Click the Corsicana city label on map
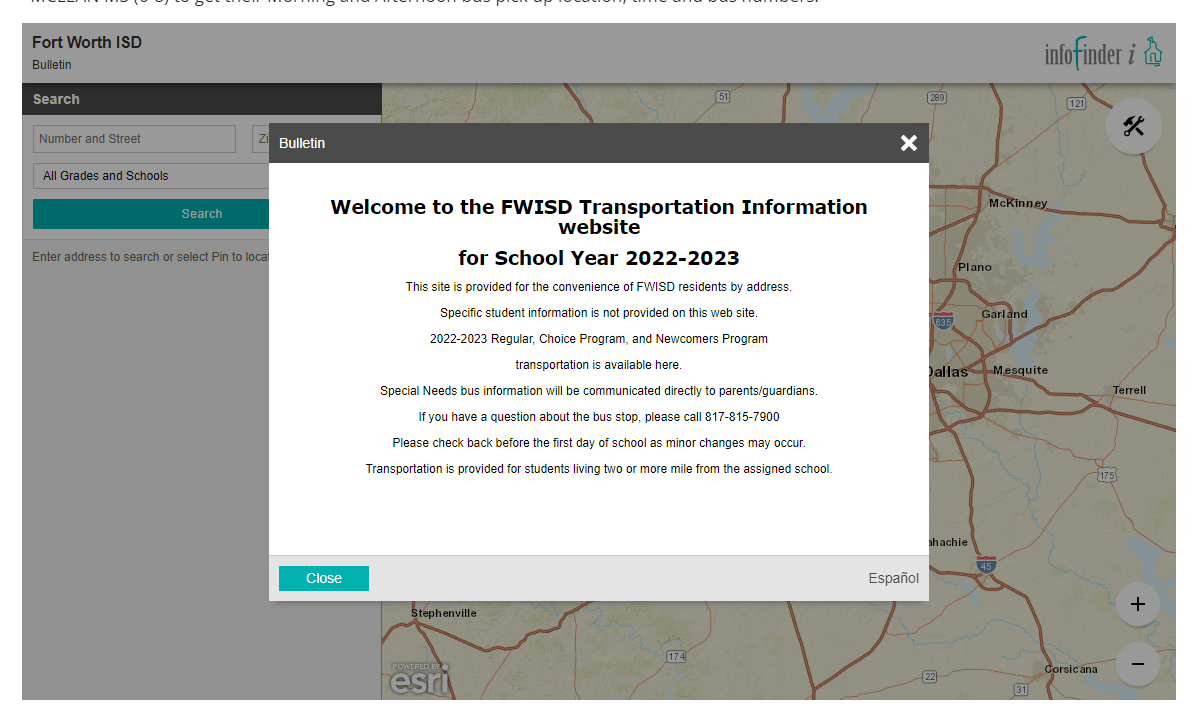 coord(1070,669)
